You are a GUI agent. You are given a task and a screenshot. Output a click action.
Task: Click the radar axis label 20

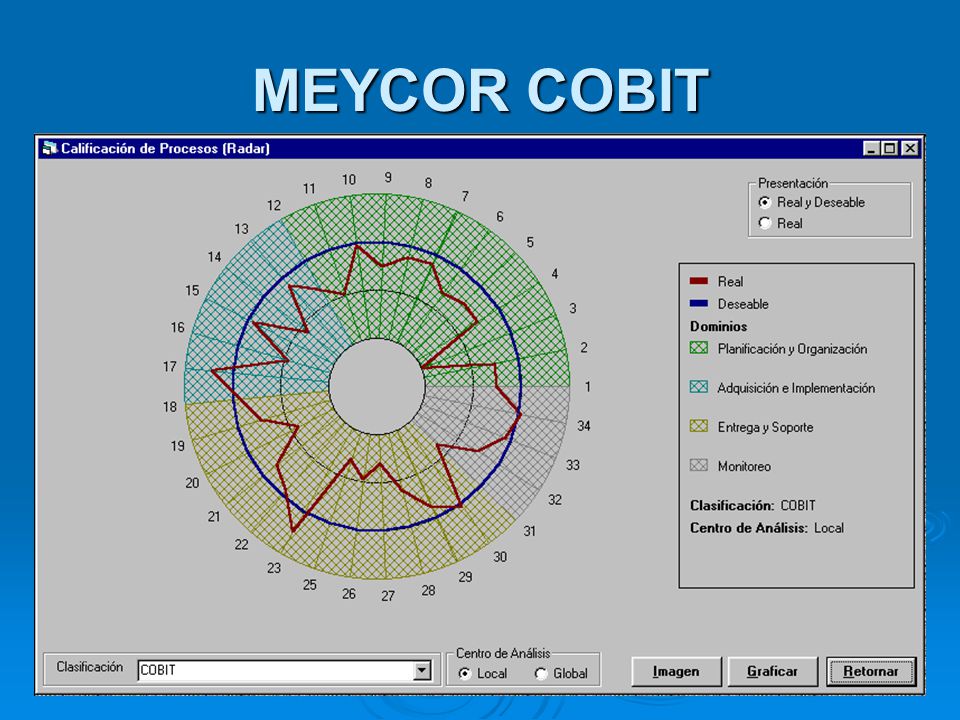click(x=192, y=483)
